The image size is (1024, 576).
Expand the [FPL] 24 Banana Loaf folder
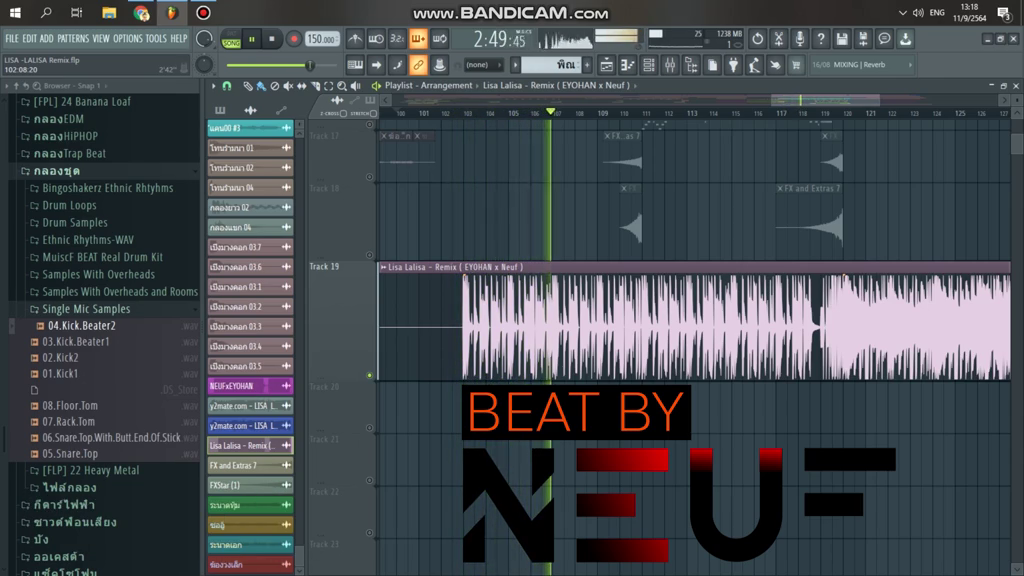76,102
